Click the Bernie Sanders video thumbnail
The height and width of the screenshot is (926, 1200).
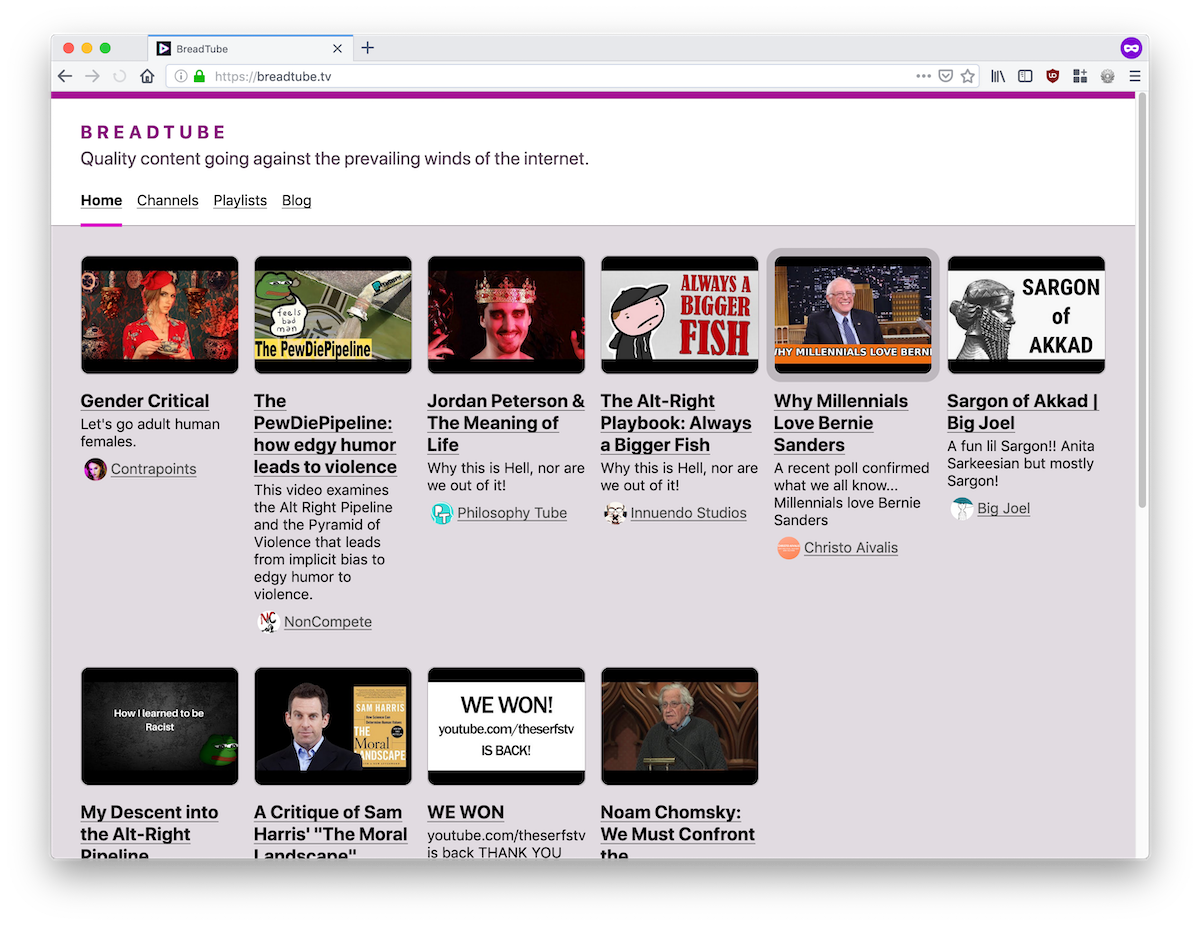click(x=853, y=315)
